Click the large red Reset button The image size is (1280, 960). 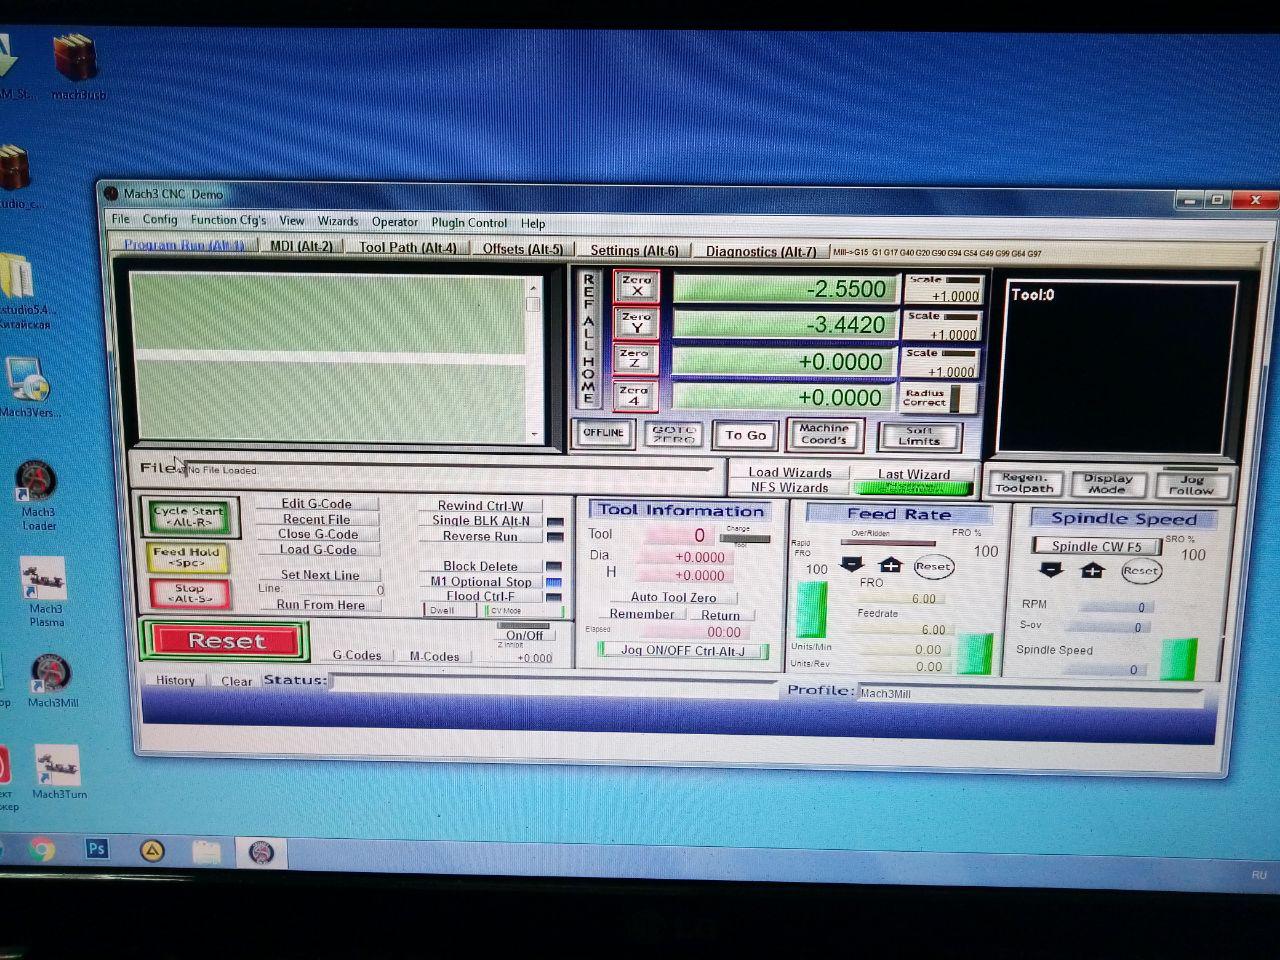(x=226, y=641)
